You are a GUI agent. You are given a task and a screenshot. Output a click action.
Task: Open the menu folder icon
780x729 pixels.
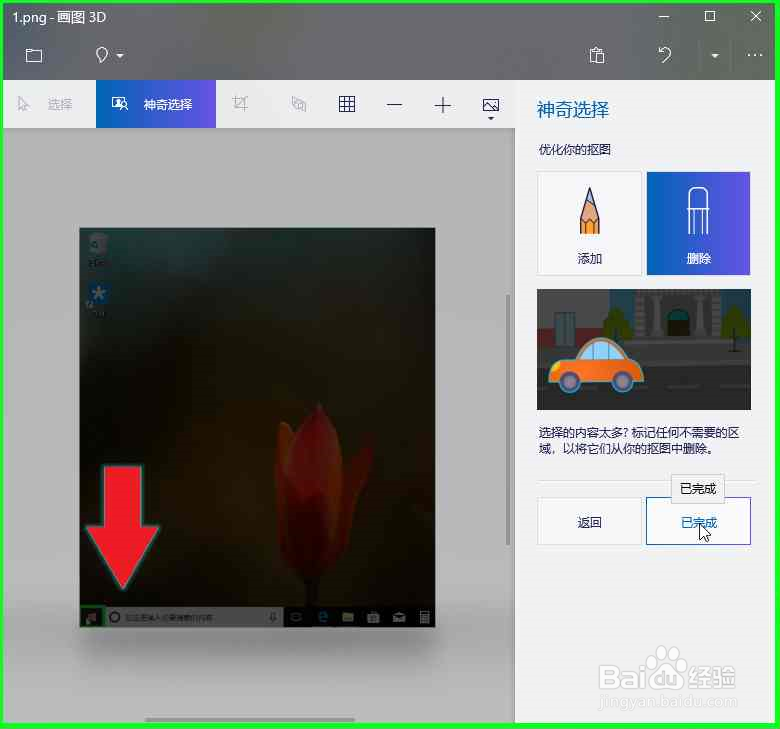[x=34, y=55]
